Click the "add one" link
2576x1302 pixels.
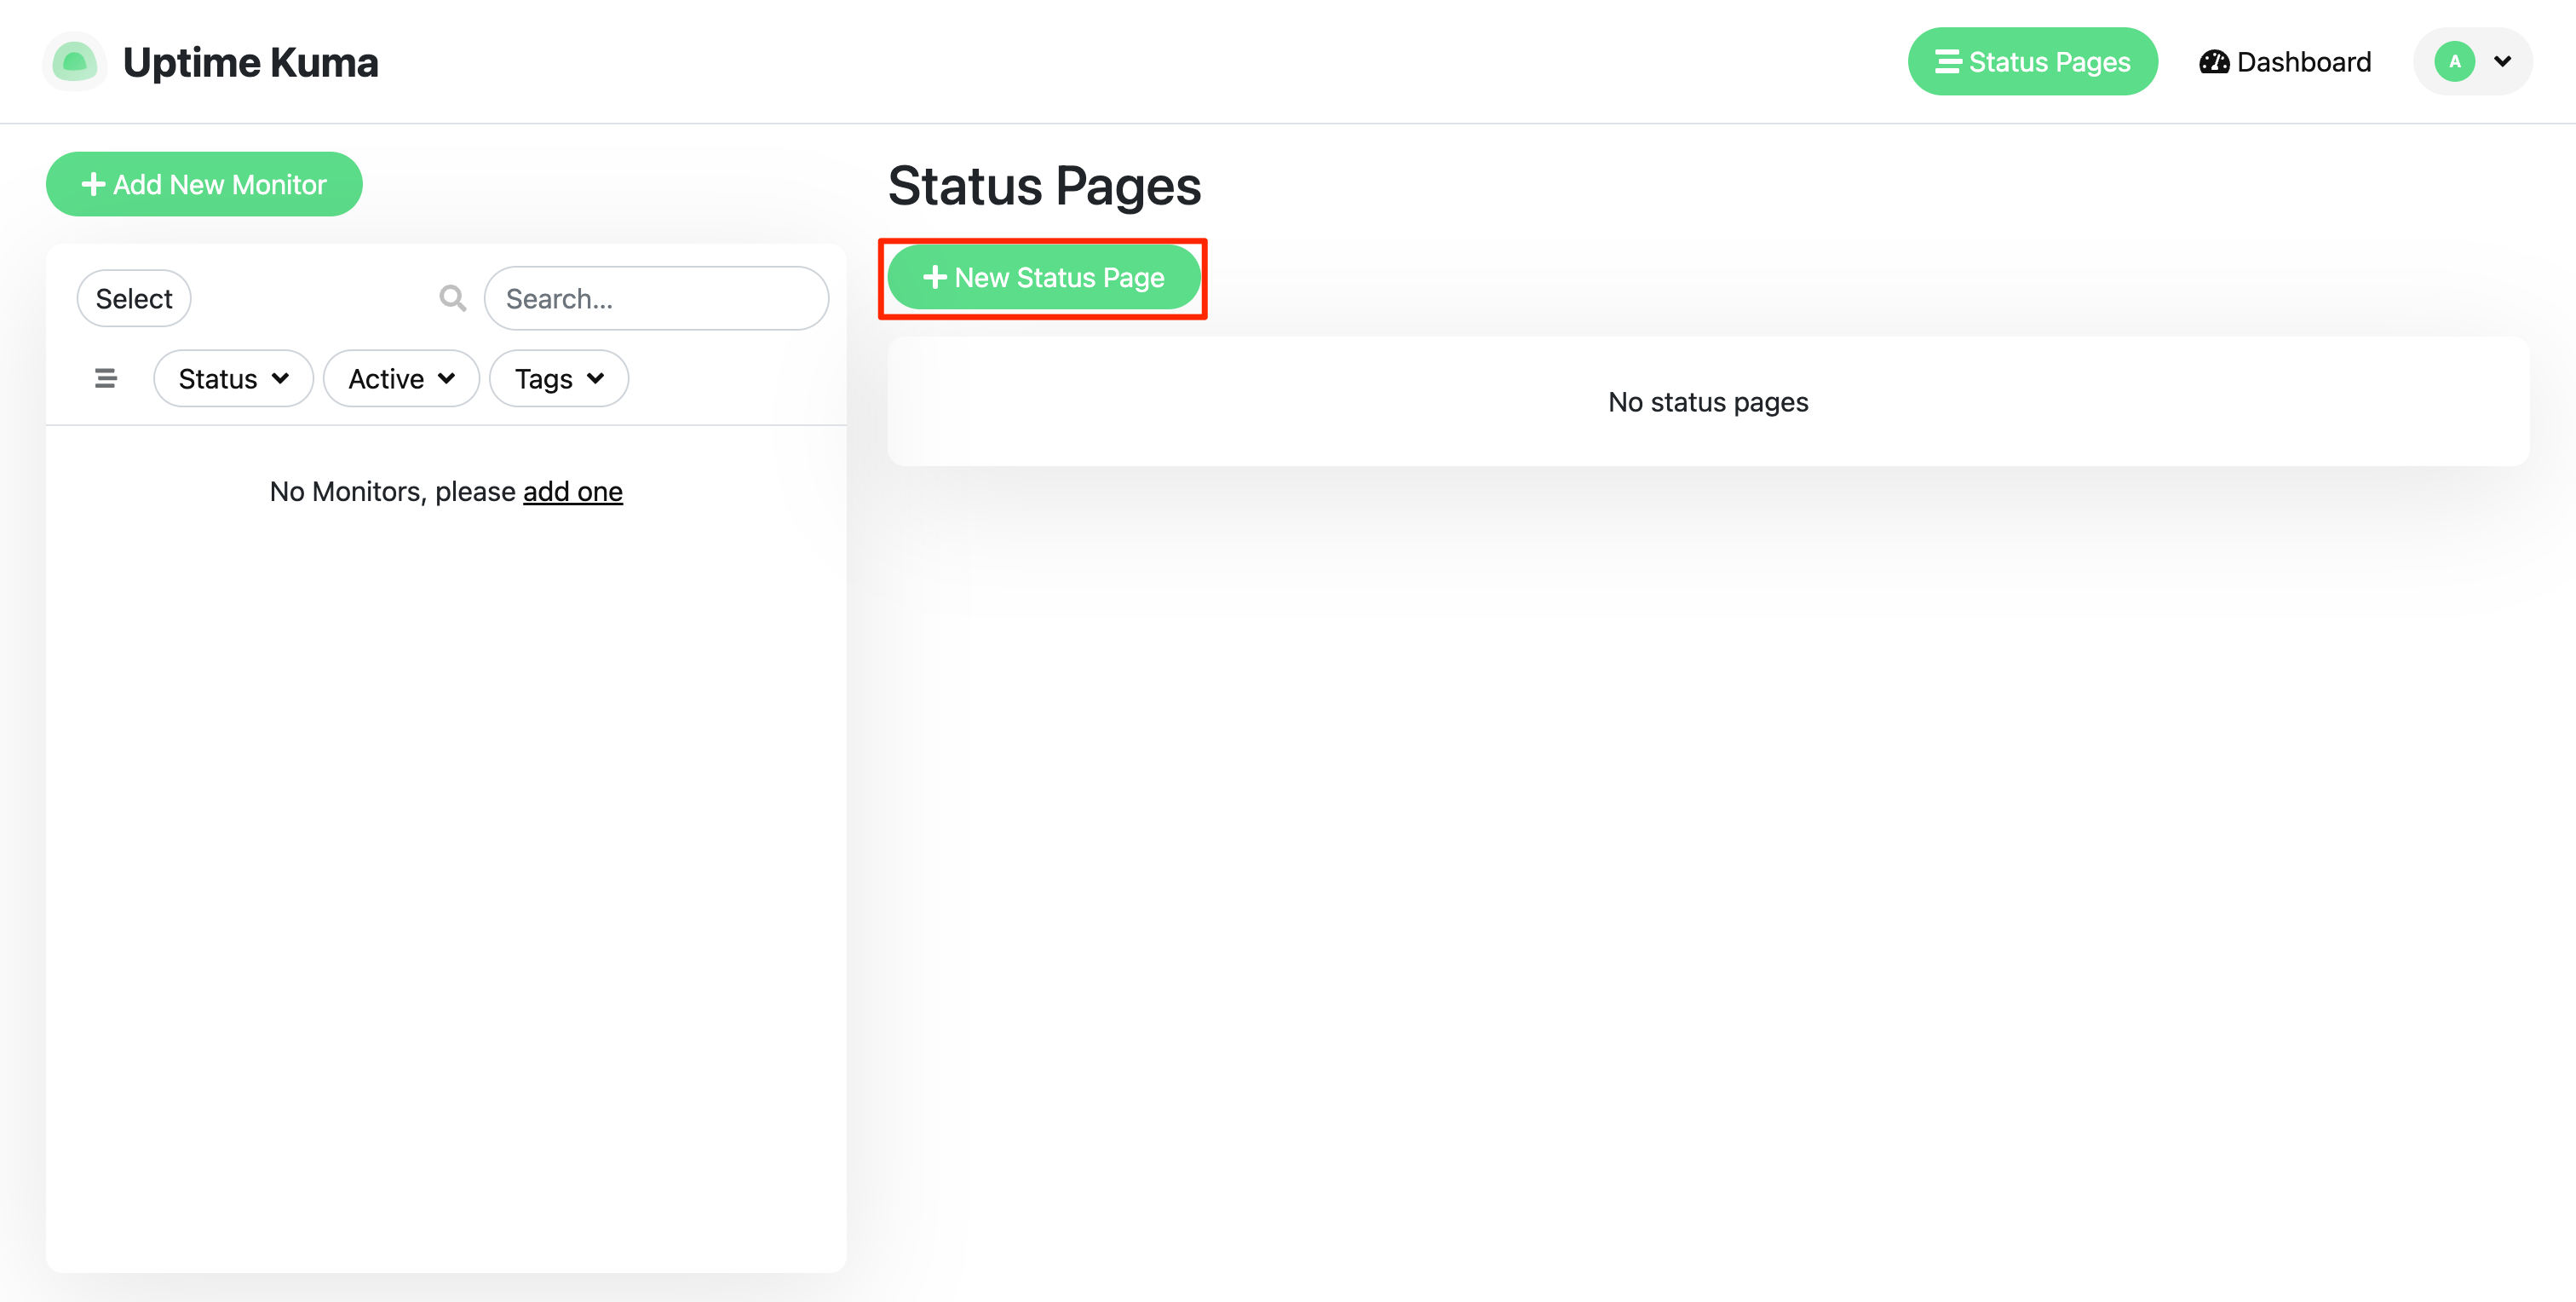click(573, 491)
